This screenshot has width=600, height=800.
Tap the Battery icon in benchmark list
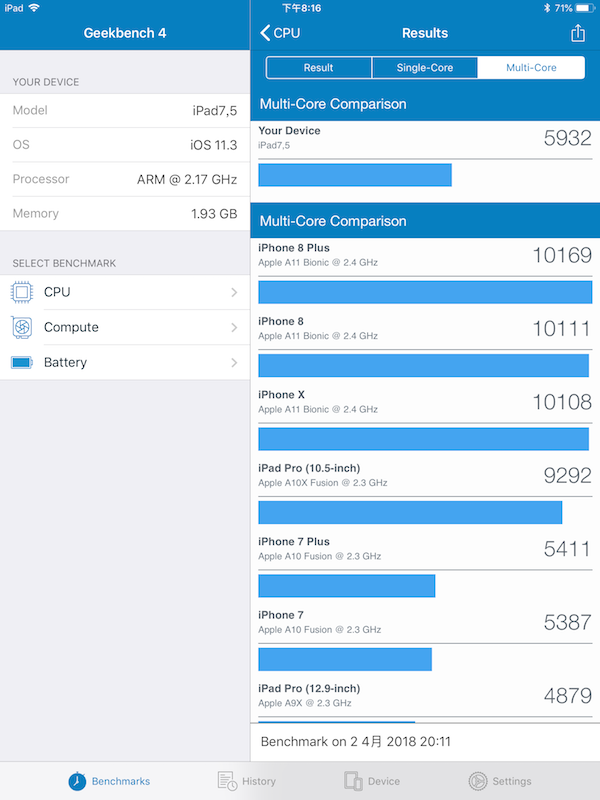click(x=22, y=363)
